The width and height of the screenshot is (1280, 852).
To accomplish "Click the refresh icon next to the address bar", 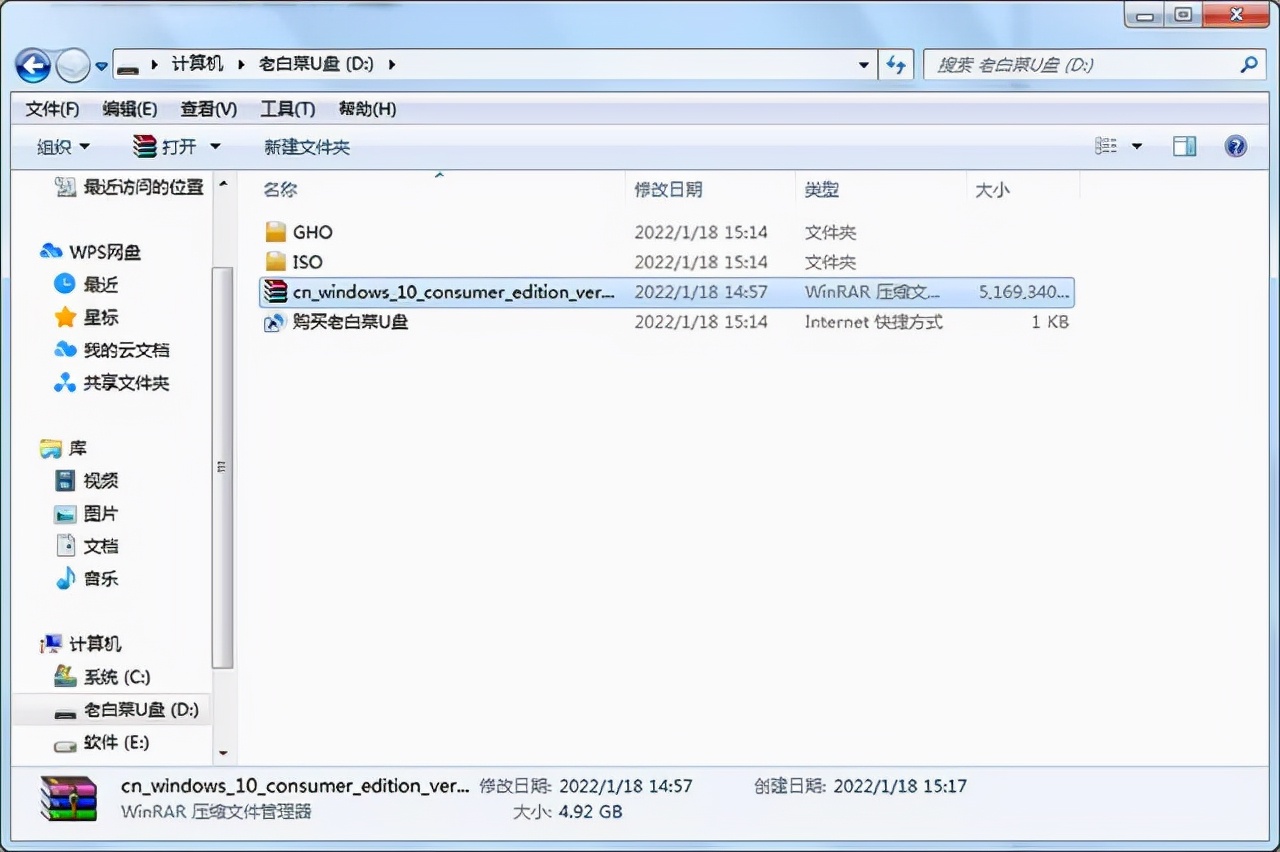I will [x=896, y=64].
